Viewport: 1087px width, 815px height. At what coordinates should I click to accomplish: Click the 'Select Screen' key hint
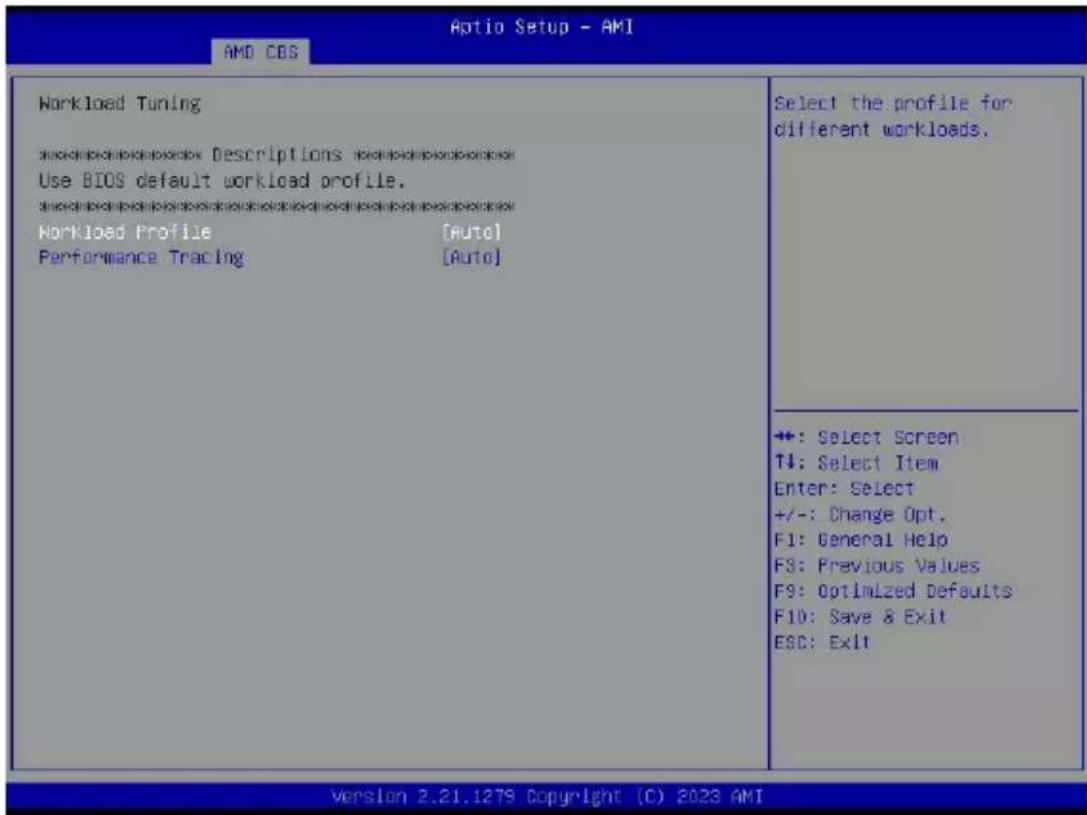tap(867, 437)
